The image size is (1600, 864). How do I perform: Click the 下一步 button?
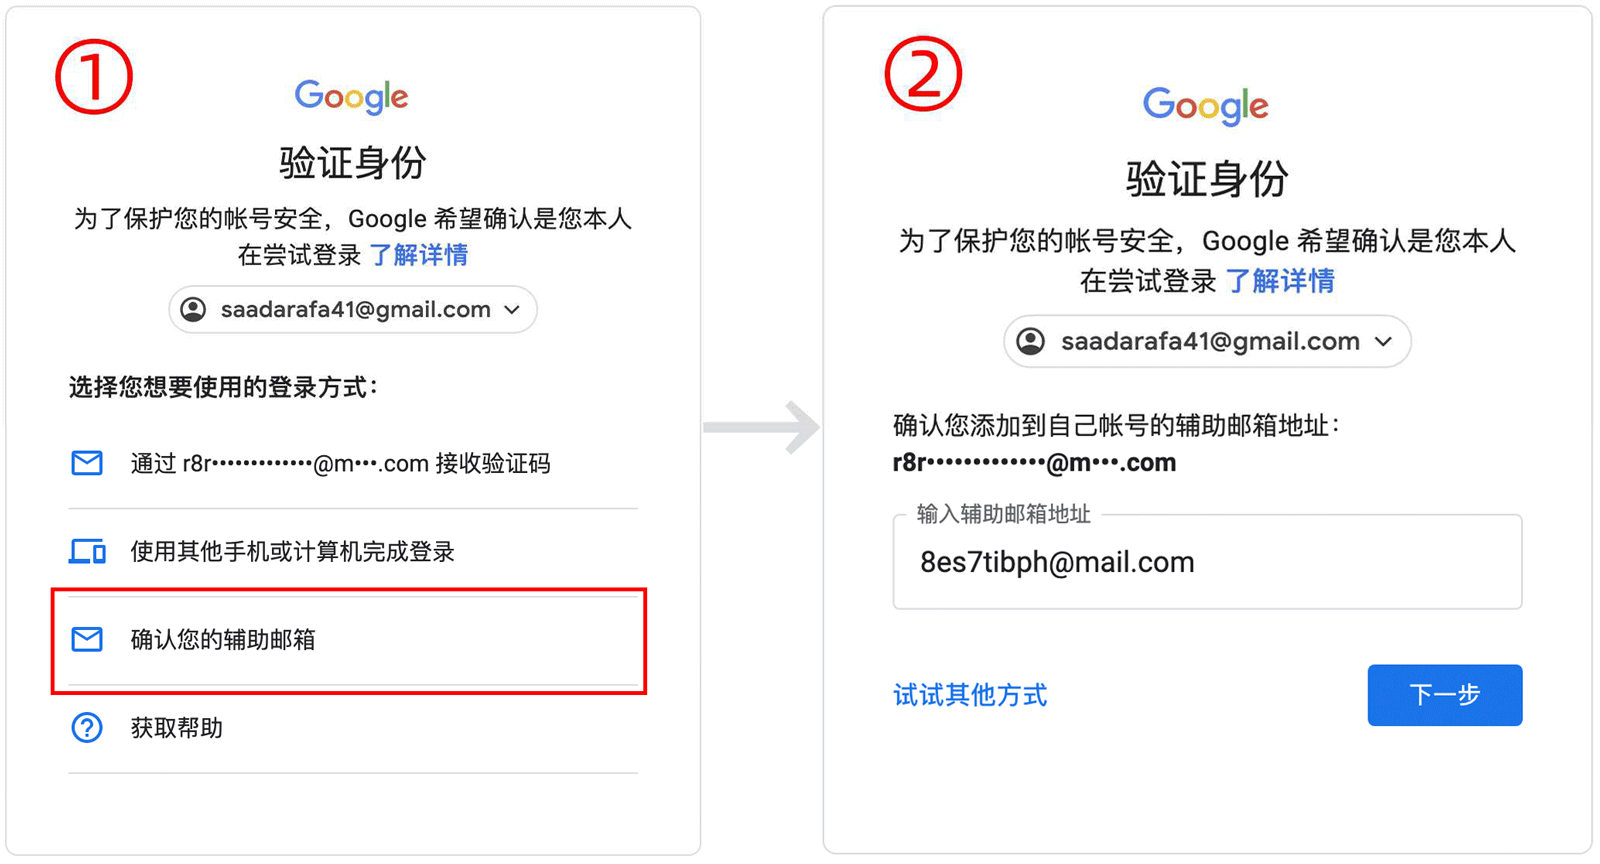1445,695
